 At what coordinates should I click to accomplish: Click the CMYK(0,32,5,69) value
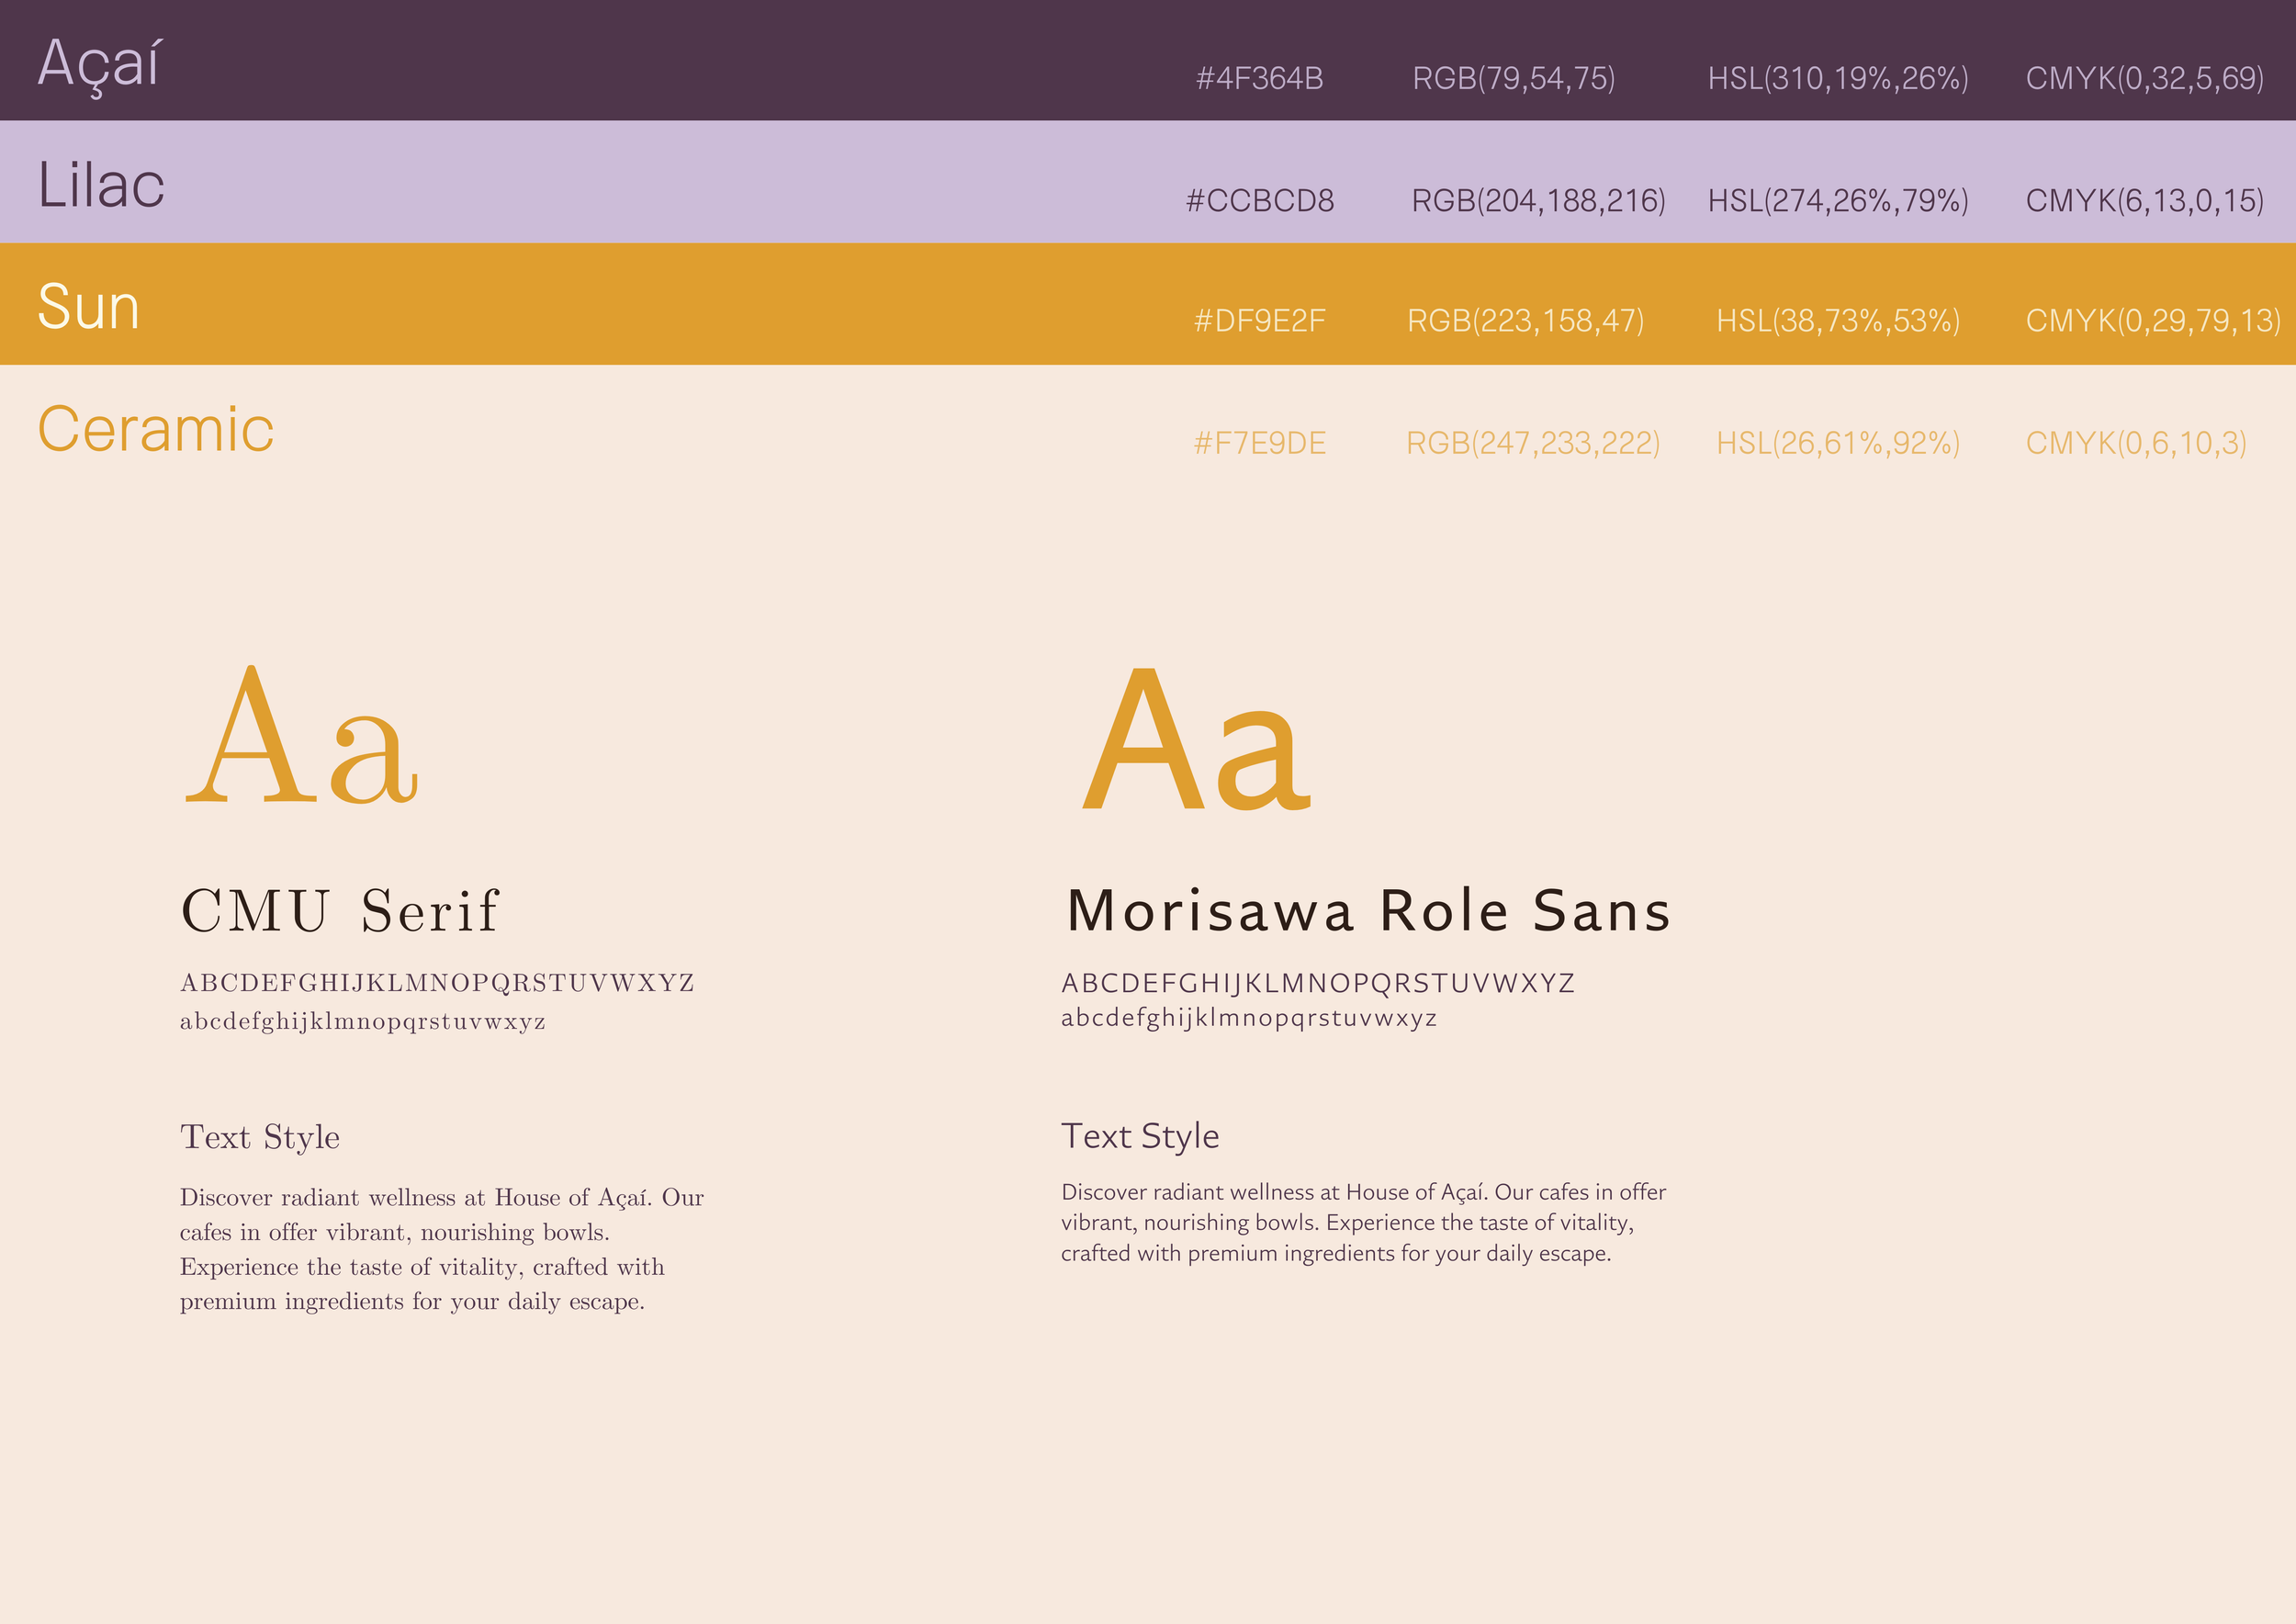point(2144,78)
